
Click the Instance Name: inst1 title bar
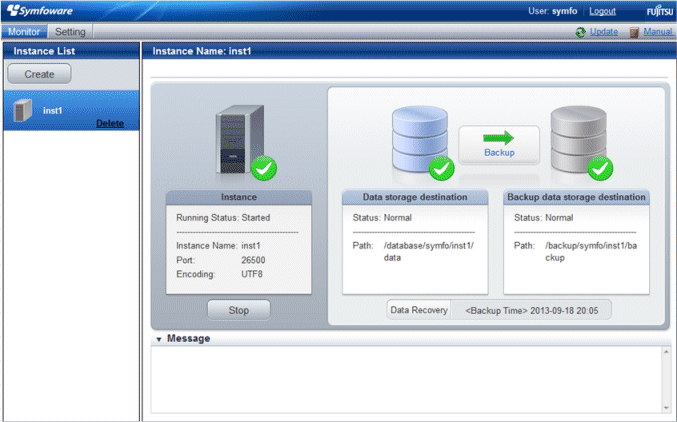click(x=408, y=51)
